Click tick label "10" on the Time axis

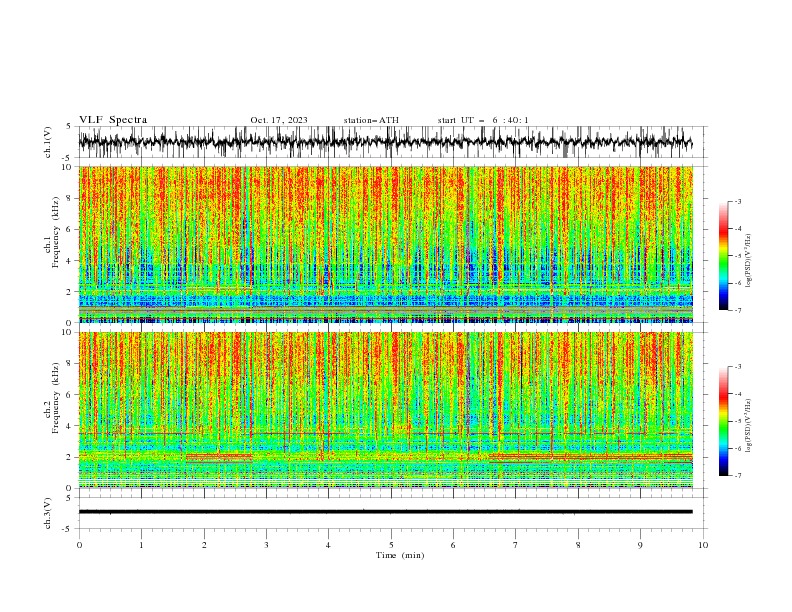(703, 545)
